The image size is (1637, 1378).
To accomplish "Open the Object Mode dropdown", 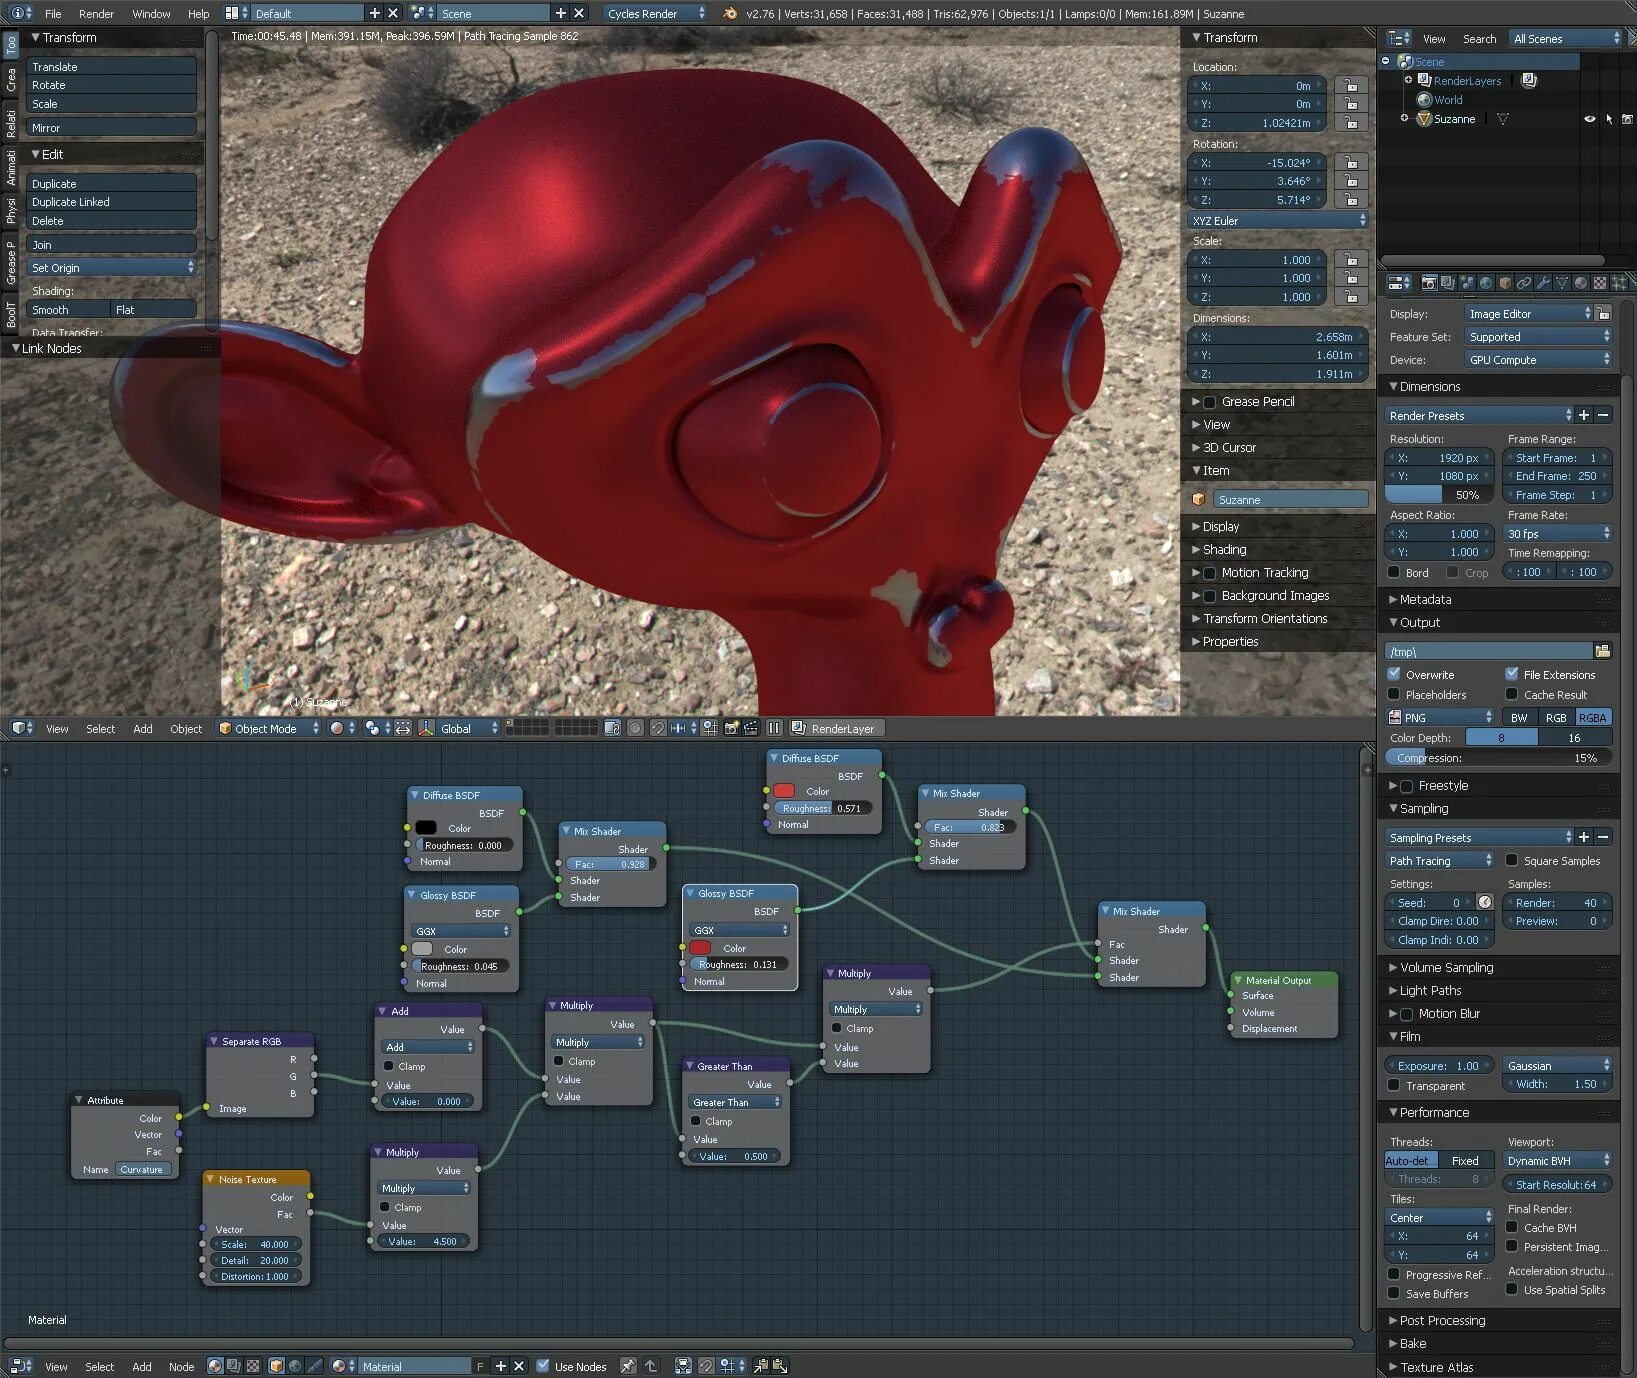I will click(x=268, y=729).
